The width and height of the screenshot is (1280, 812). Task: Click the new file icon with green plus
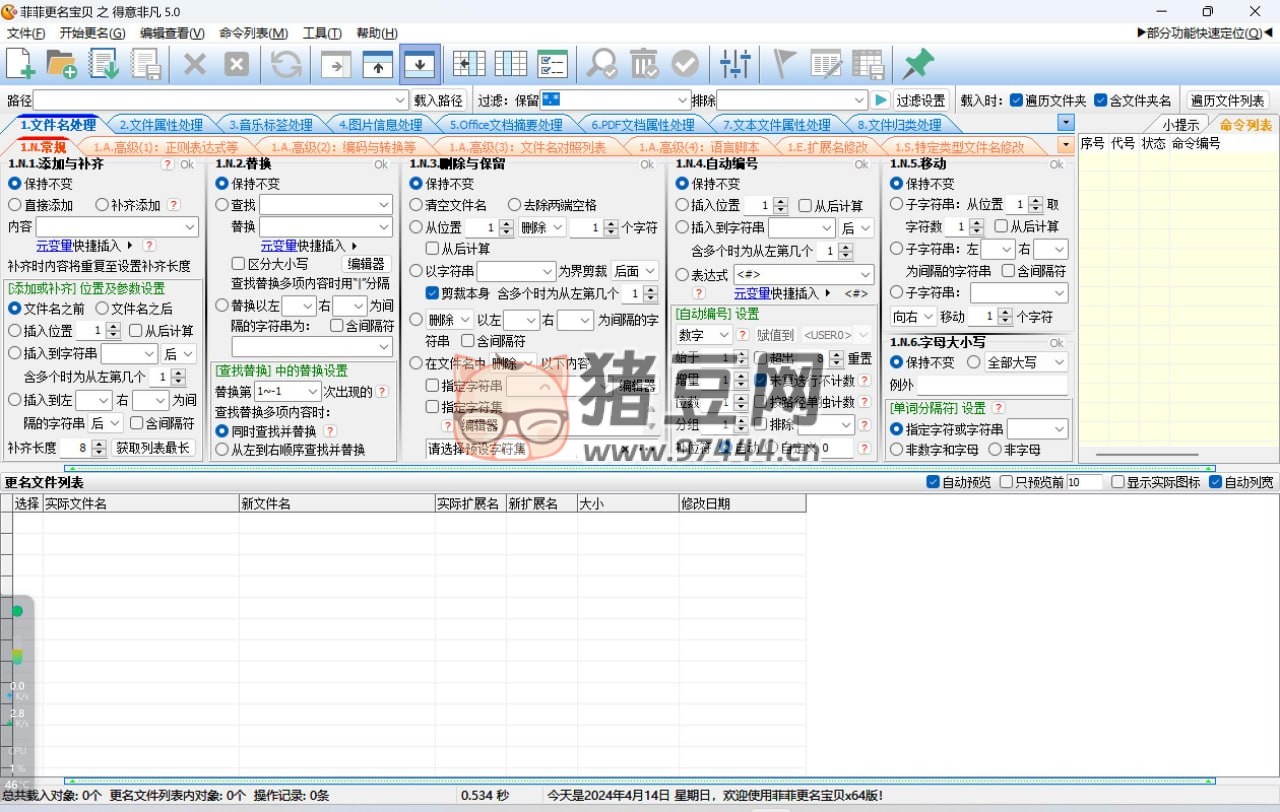pyautogui.click(x=21, y=64)
